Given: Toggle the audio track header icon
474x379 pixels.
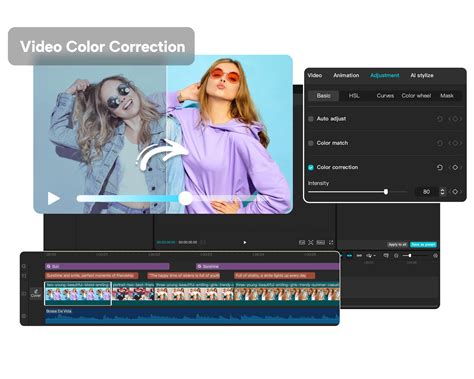Looking at the screenshot, I should click(24, 316).
